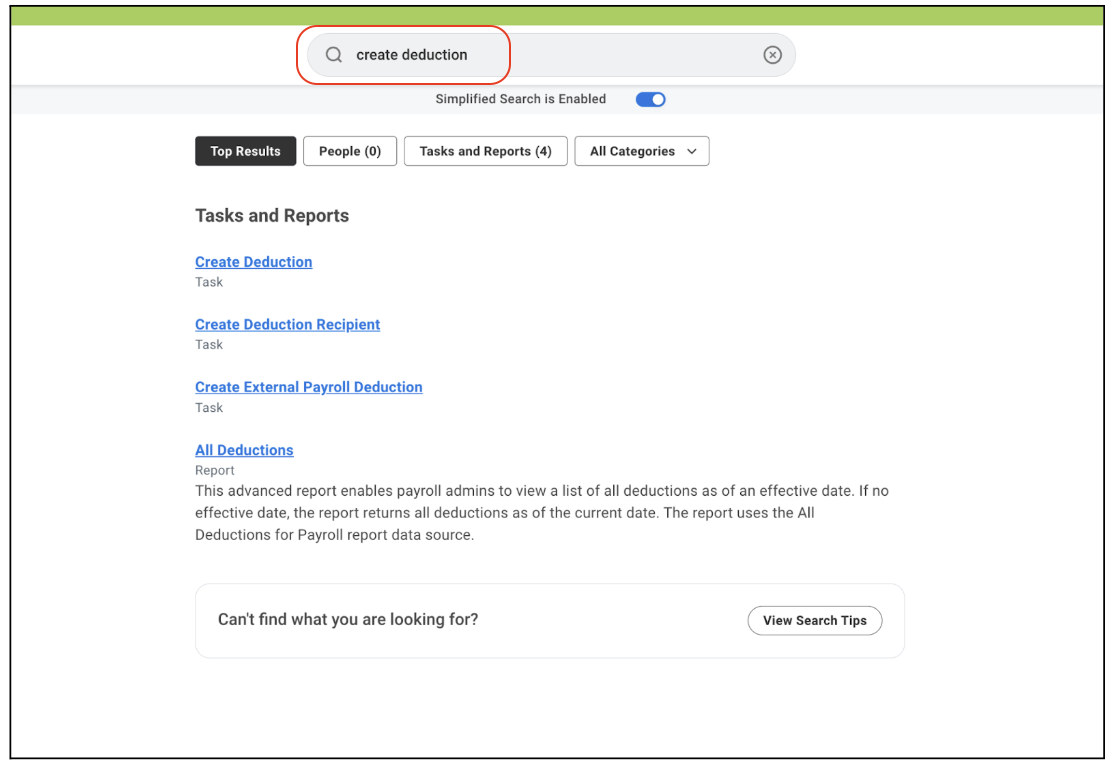Switch to the People (0) tab
Image resolution: width=1112 pixels, height=767 pixels.
(x=350, y=151)
